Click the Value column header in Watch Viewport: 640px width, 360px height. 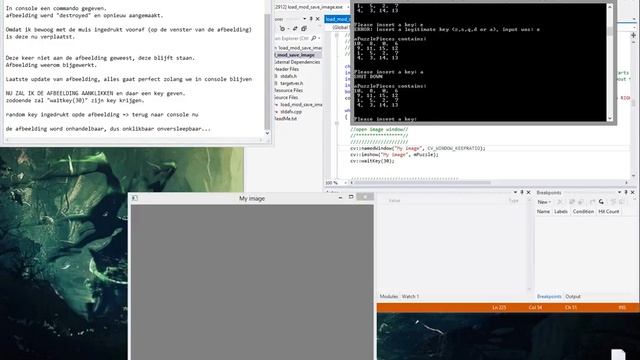[x=394, y=200]
